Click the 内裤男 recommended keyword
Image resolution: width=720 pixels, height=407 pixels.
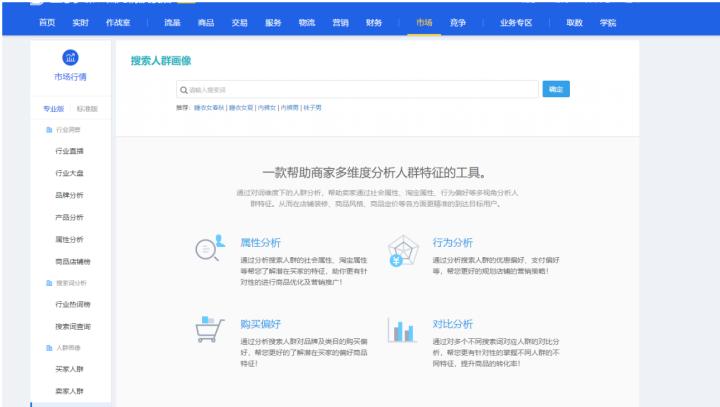coord(289,107)
